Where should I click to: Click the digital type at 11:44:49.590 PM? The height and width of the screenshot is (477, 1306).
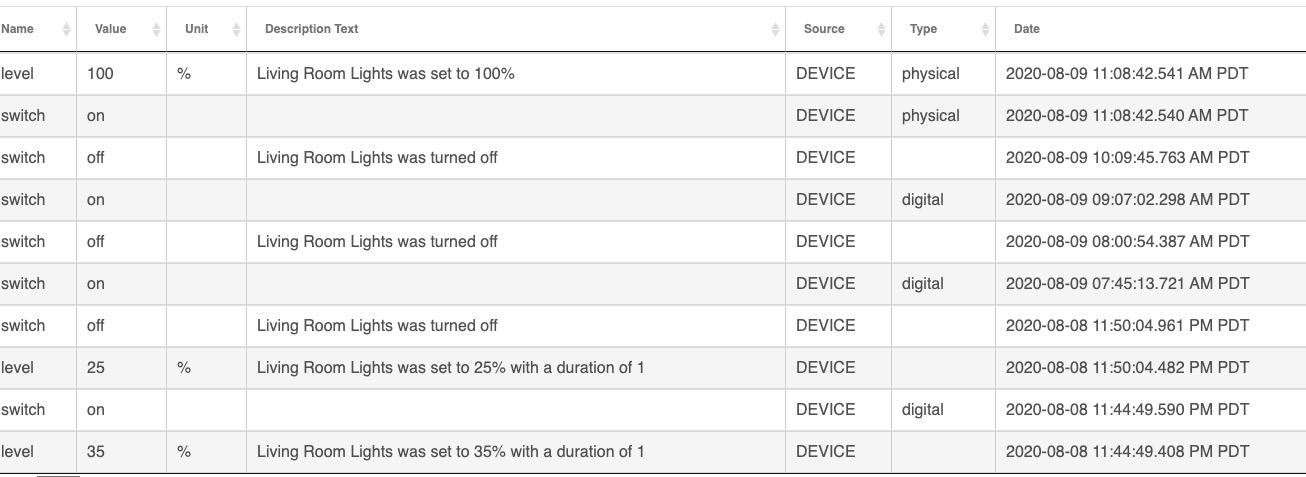click(x=922, y=410)
